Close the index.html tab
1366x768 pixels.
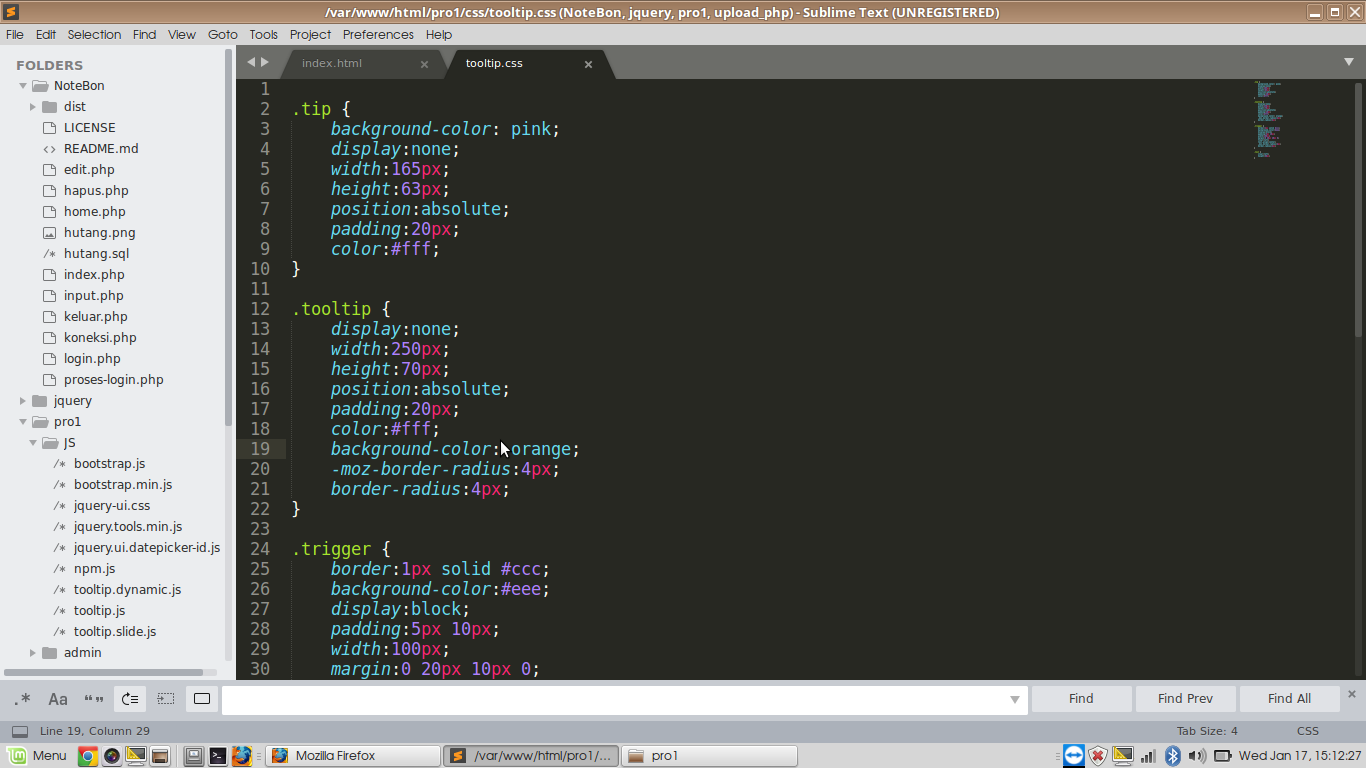[424, 64]
